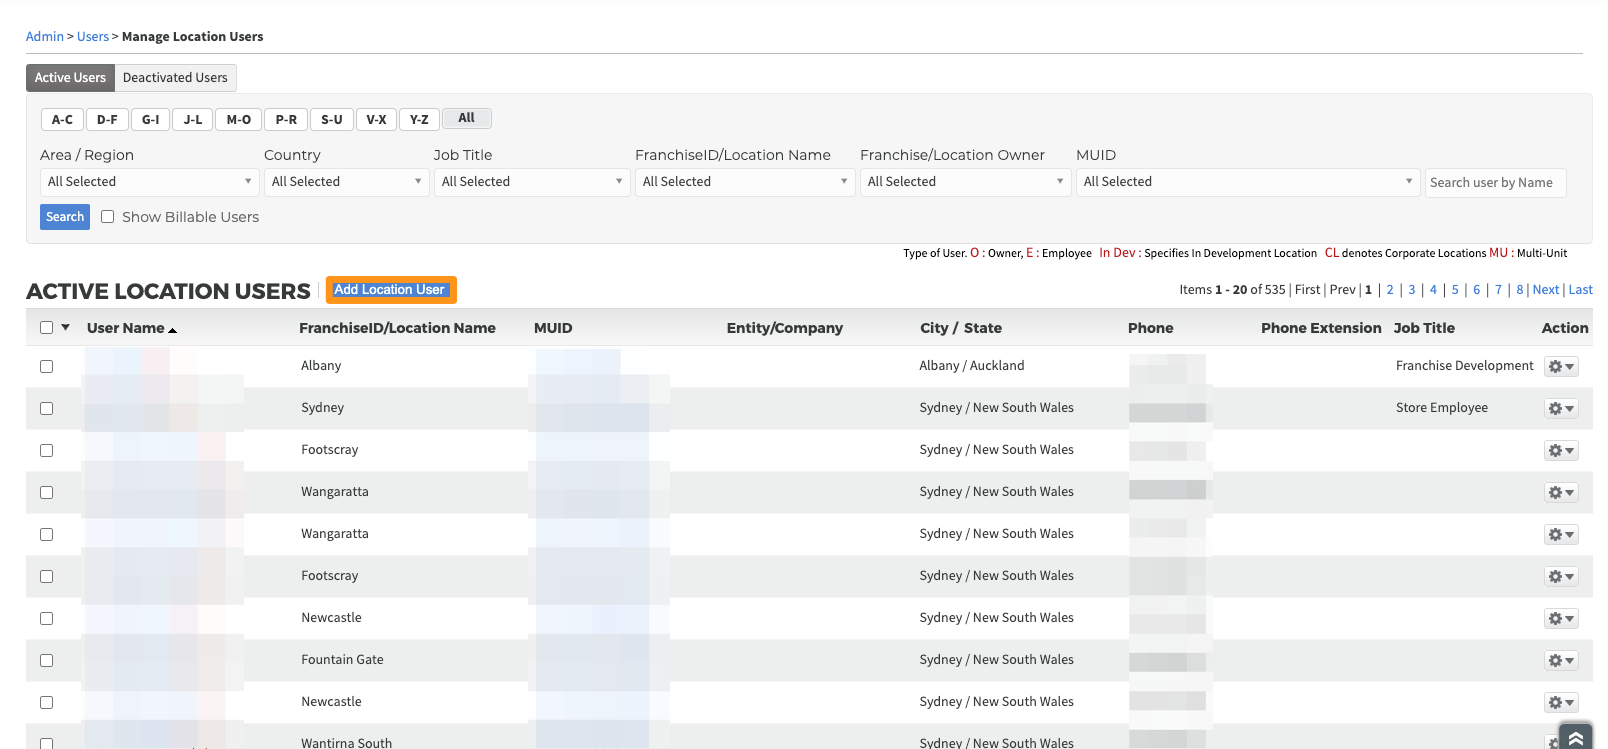The image size is (1608, 749).
Task: Open FranchiseID/Location Name dropdown
Action: (x=745, y=182)
